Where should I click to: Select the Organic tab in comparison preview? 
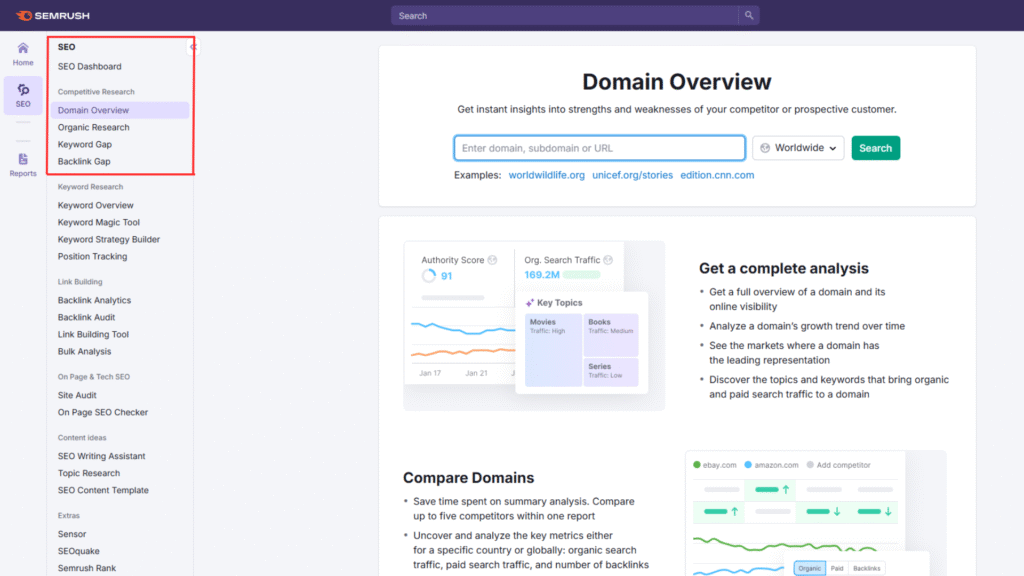tap(809, 568)
